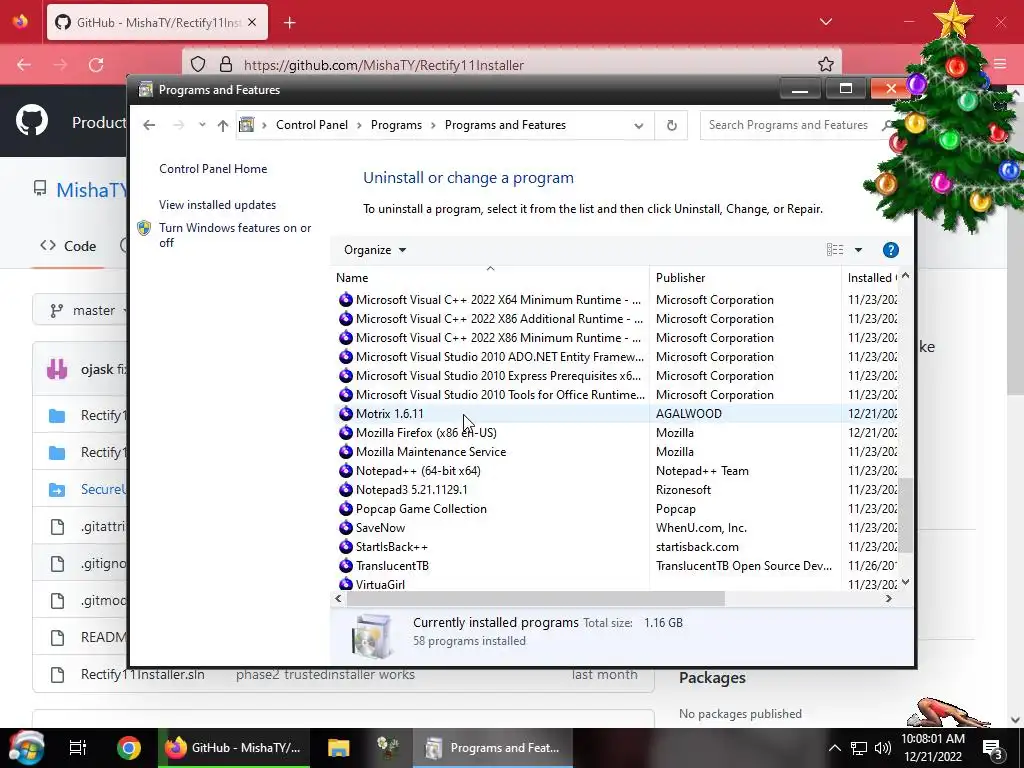Click the view layout icon in toolbar

(x=835, y=249)
